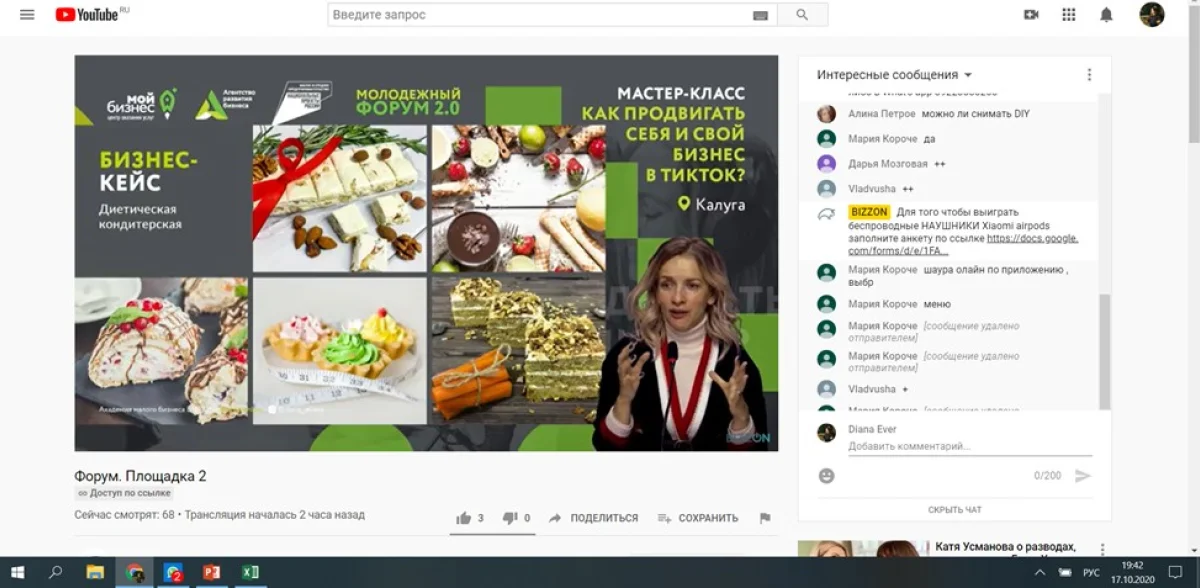Dislike the video with thumbs down
This screenshot has width=1200, height=588.
pos(509,518)
